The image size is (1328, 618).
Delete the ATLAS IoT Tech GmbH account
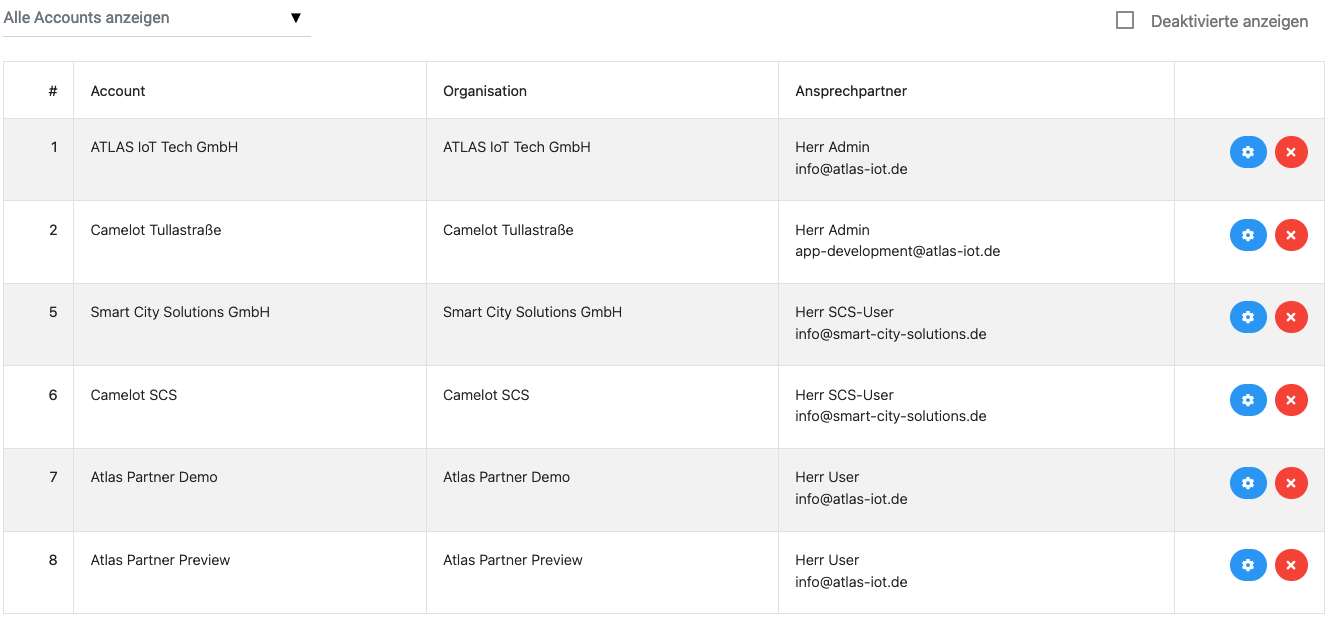tap(1291, 152)
